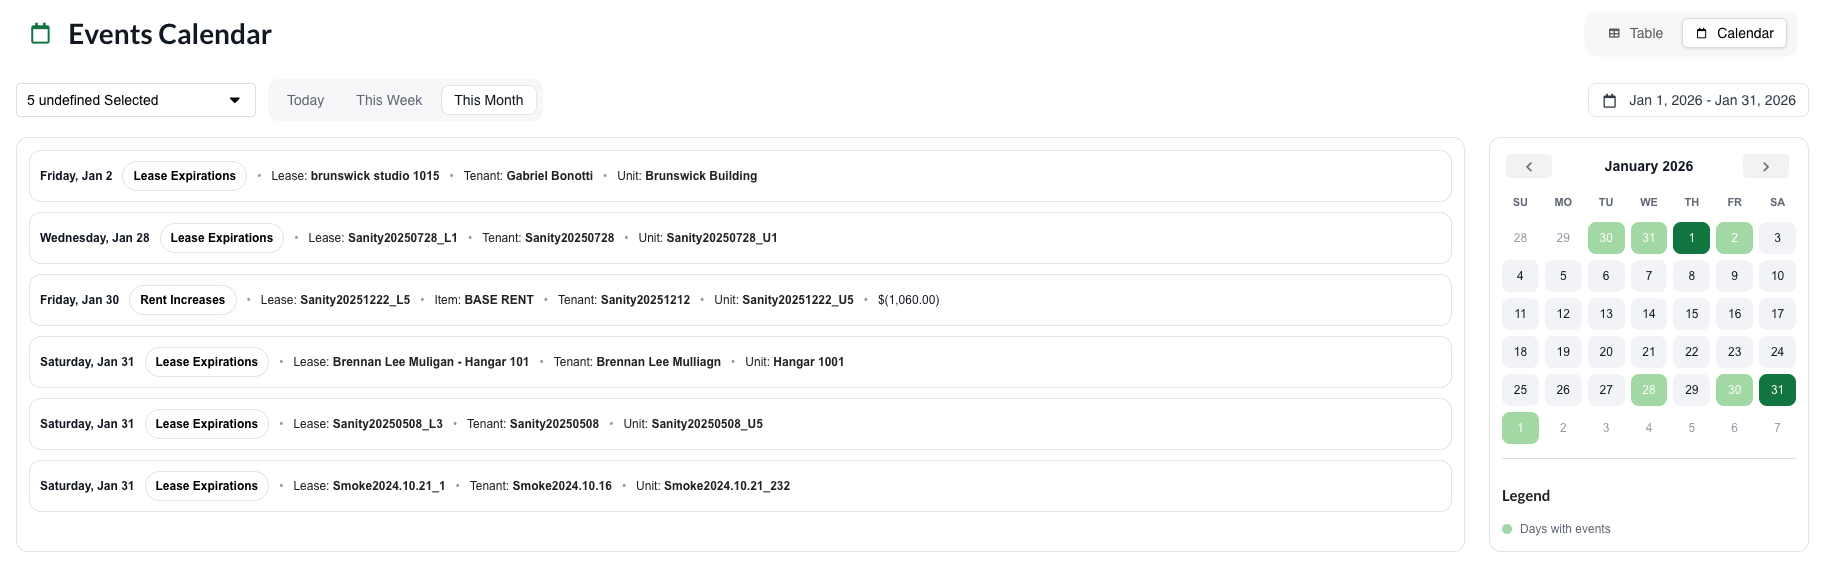This screenshot has height=575, width=1834.
Task: Click the 'Friday, Jan 2' date label
Action: pos(76,176)
